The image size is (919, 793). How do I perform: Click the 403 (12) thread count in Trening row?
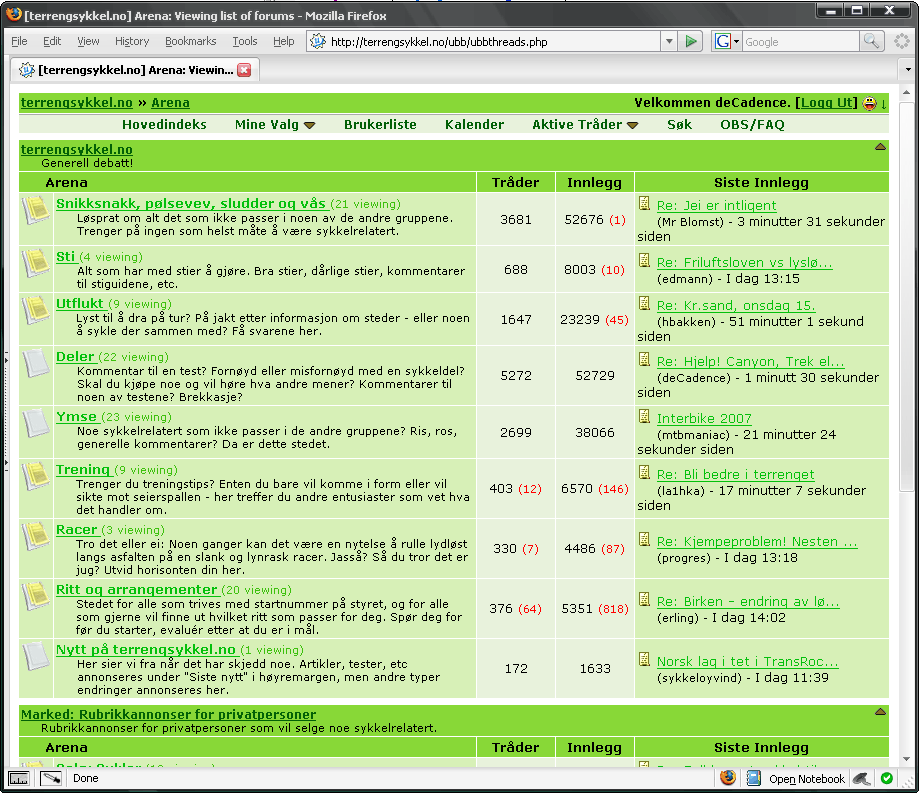coord(516,489)
